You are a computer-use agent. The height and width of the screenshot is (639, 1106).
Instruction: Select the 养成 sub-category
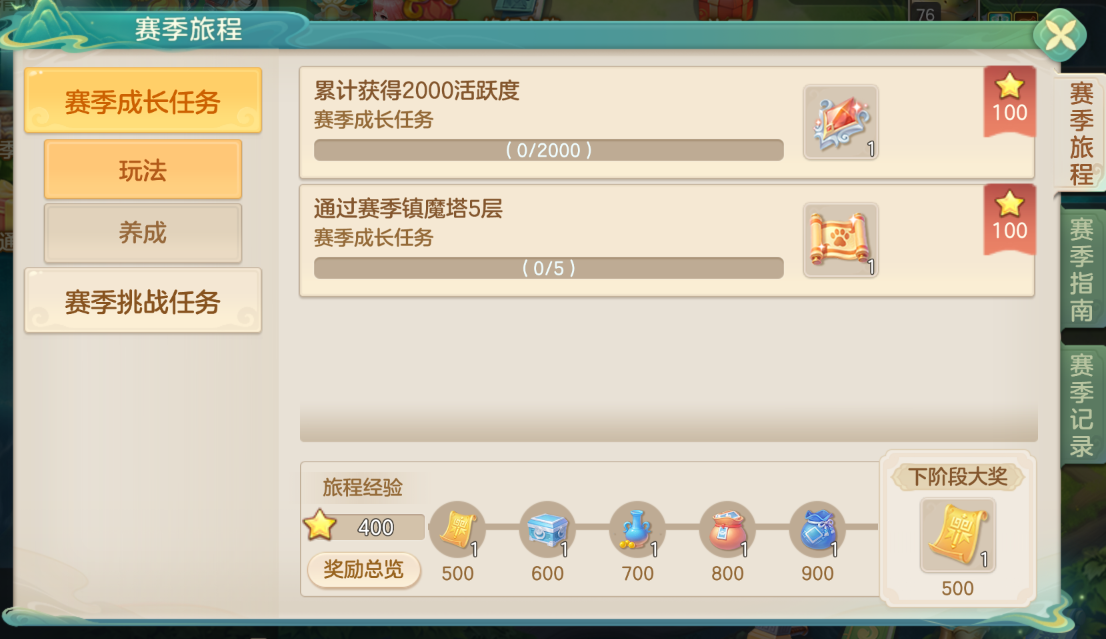[143, 233]
